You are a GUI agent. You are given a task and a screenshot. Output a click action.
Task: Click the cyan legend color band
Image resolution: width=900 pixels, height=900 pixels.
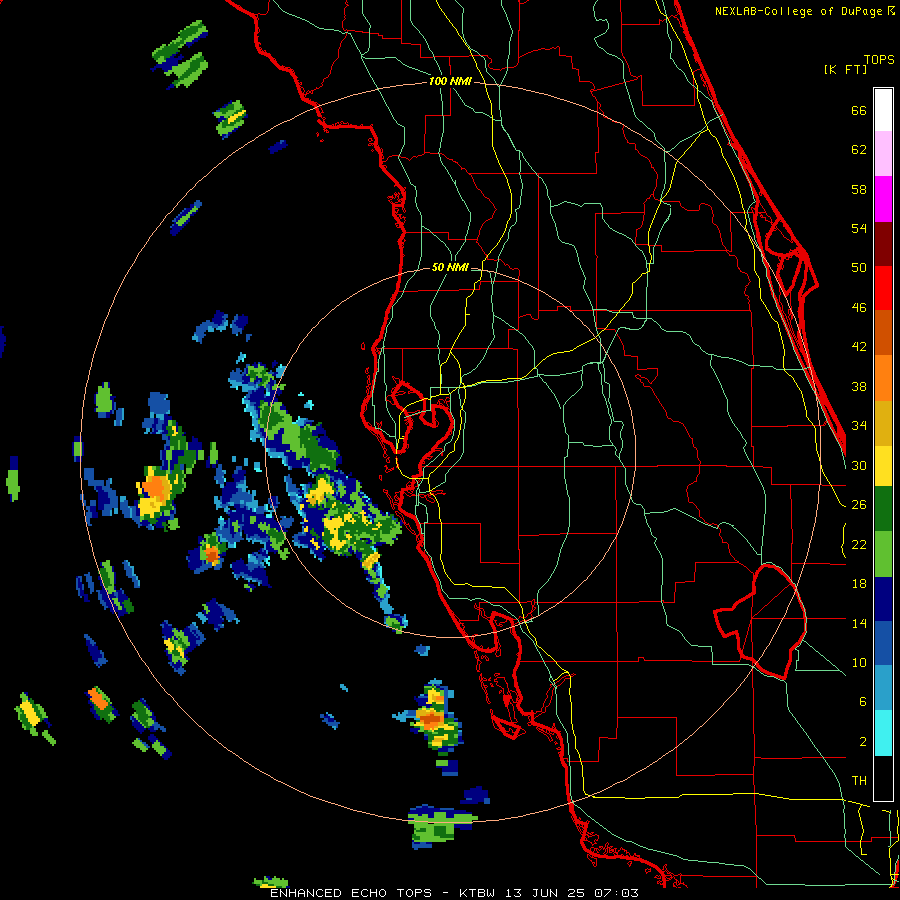(x=883, y=733)
